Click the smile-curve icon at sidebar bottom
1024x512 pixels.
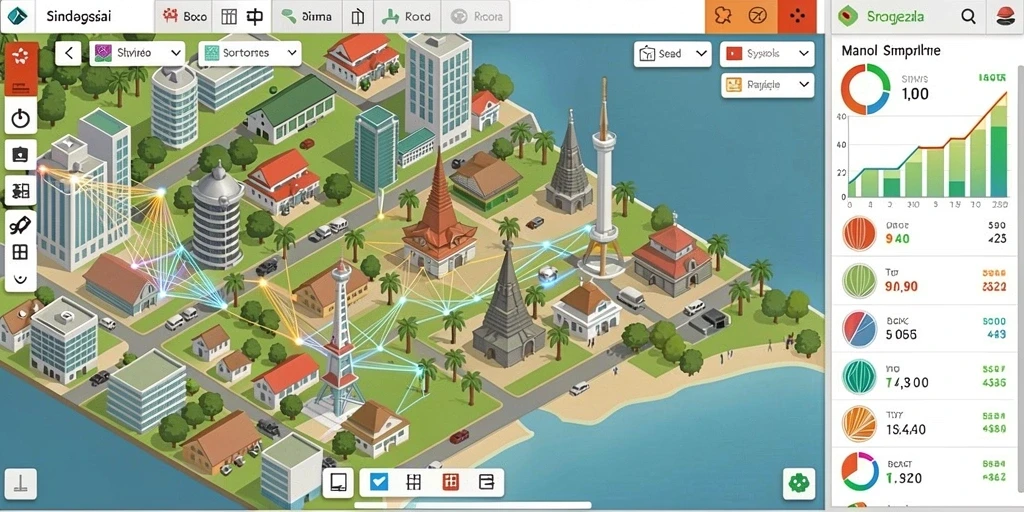point(20,280)
